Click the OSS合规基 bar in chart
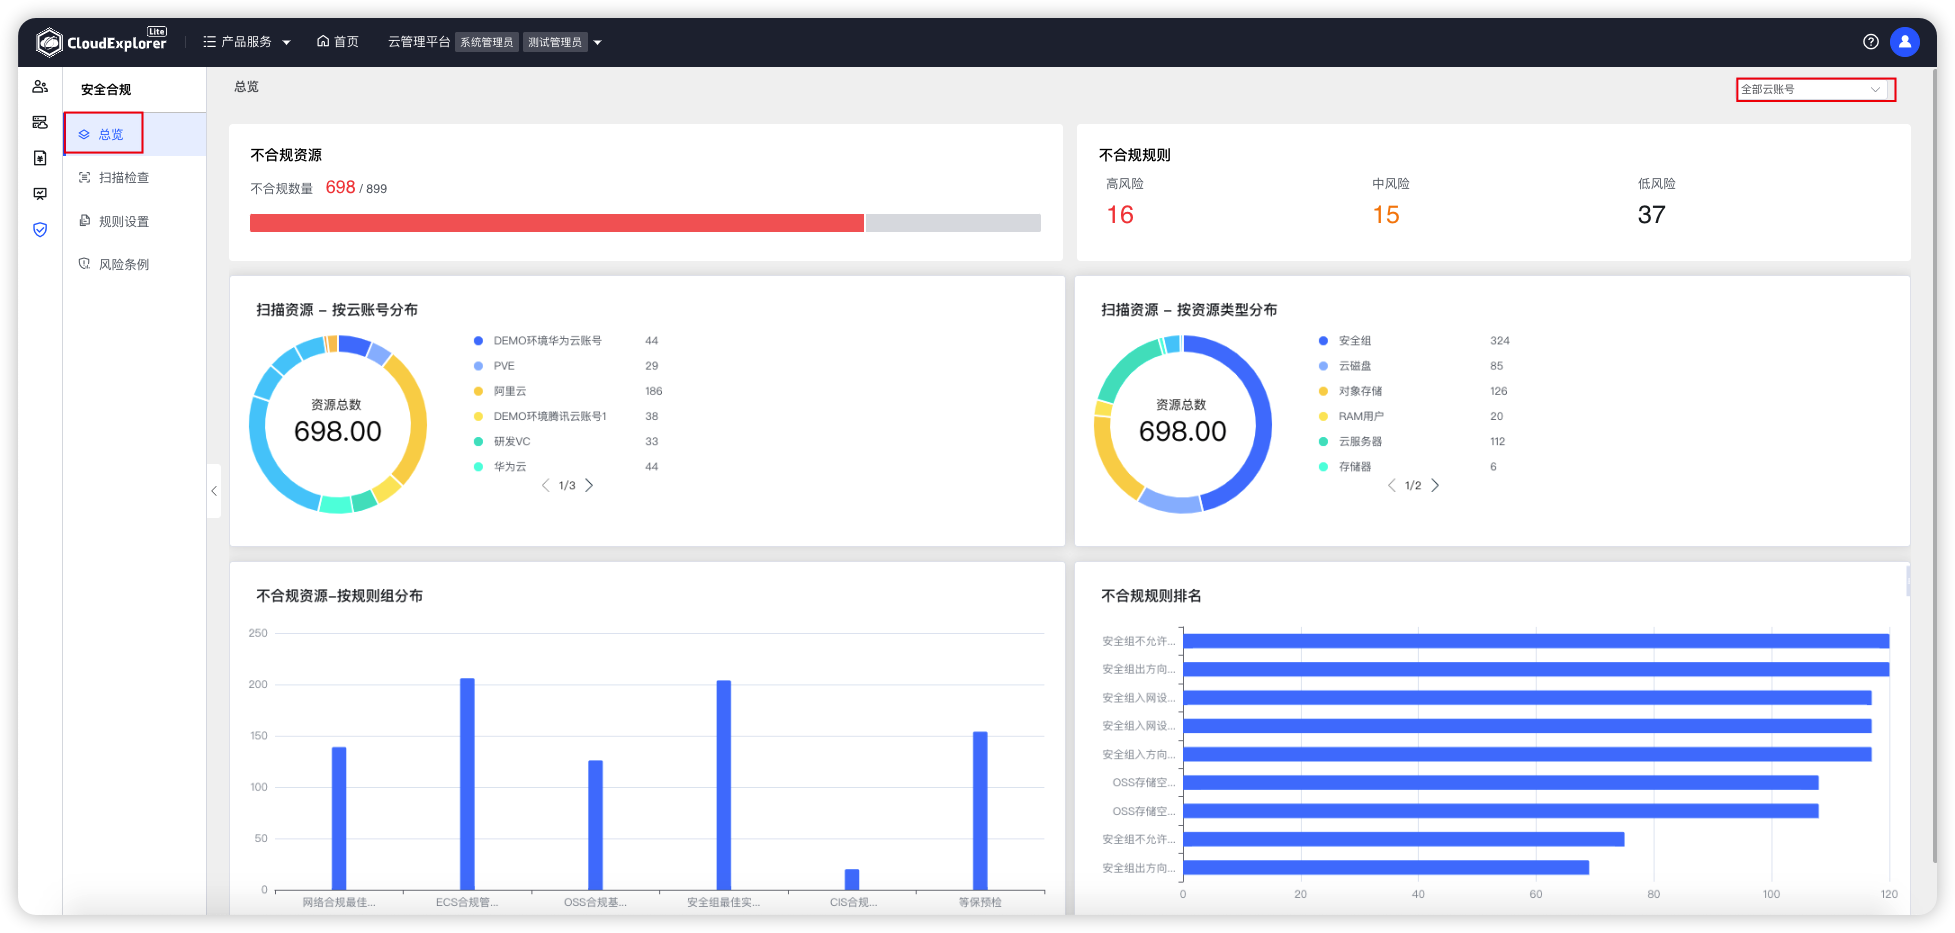Image resolution: width=1955 pixels, height=933 pixels. pyautogui.click(x=595, y=825)
